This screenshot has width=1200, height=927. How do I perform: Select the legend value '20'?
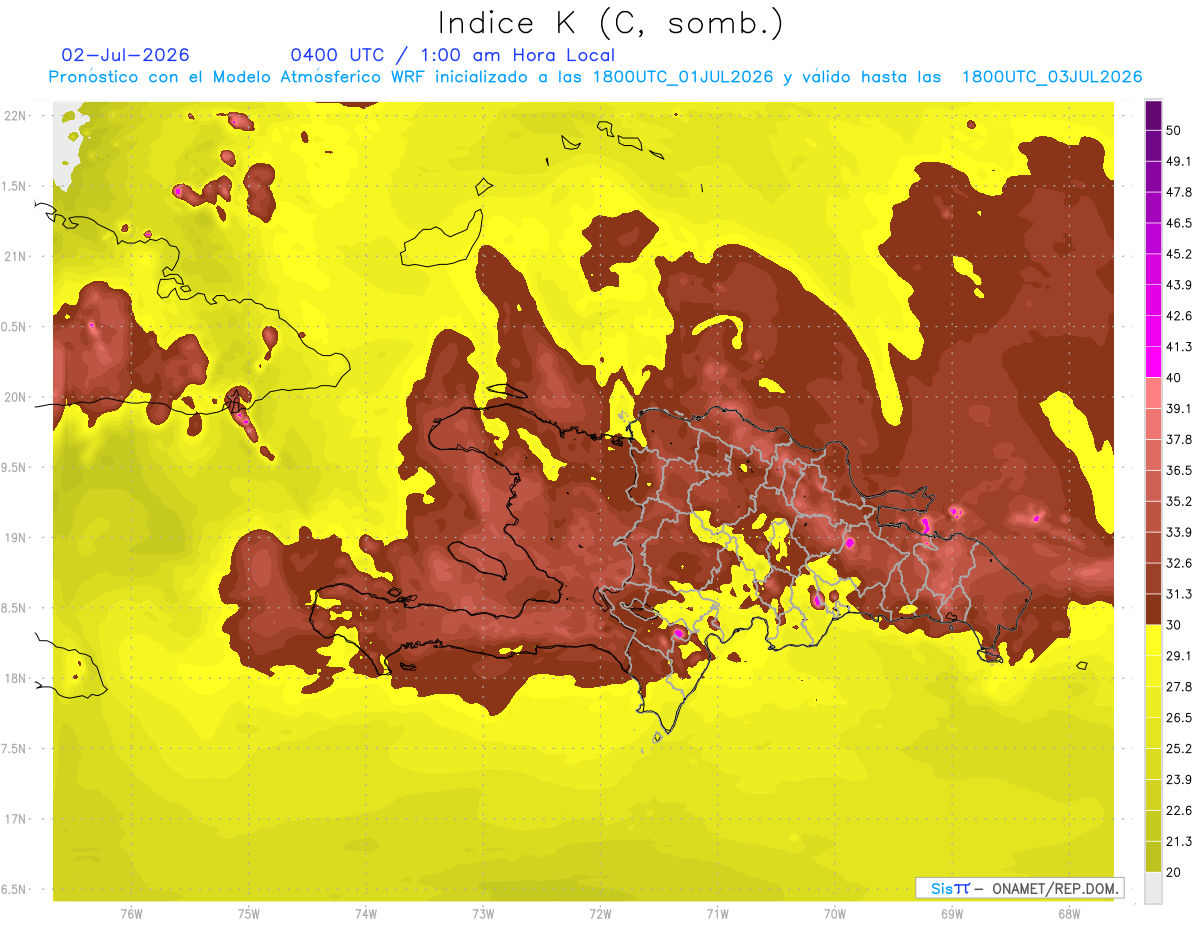(x=1174, y=873)
